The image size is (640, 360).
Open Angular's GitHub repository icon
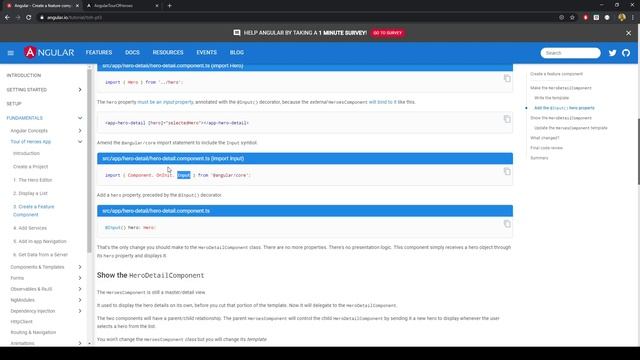[626, 53]
